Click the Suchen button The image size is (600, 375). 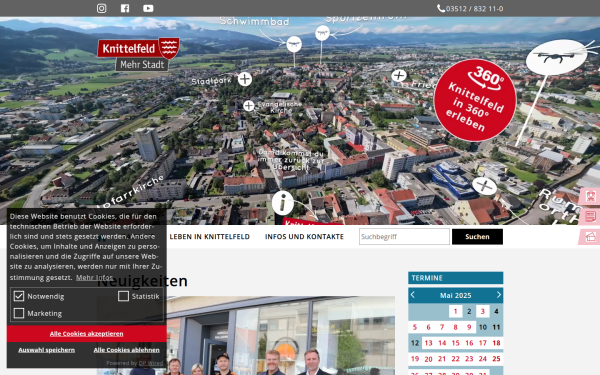click(x=477, y=236)
